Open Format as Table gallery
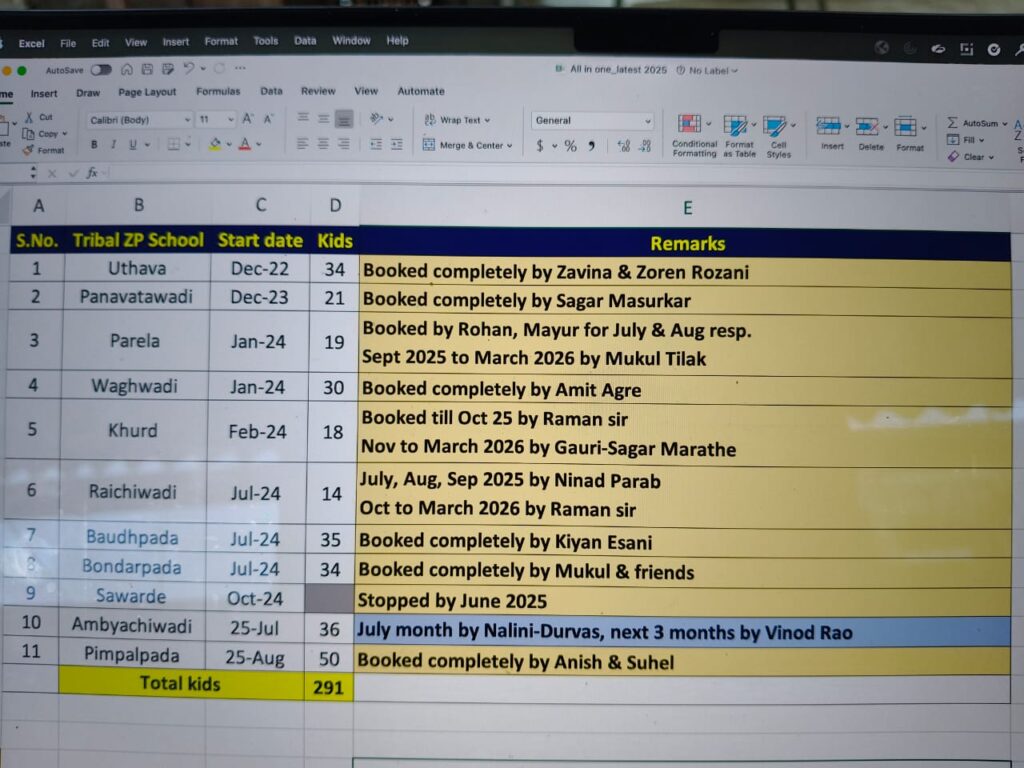Image resolution: width=1024 pixels, height=768 pixels. tap(736, 125)
